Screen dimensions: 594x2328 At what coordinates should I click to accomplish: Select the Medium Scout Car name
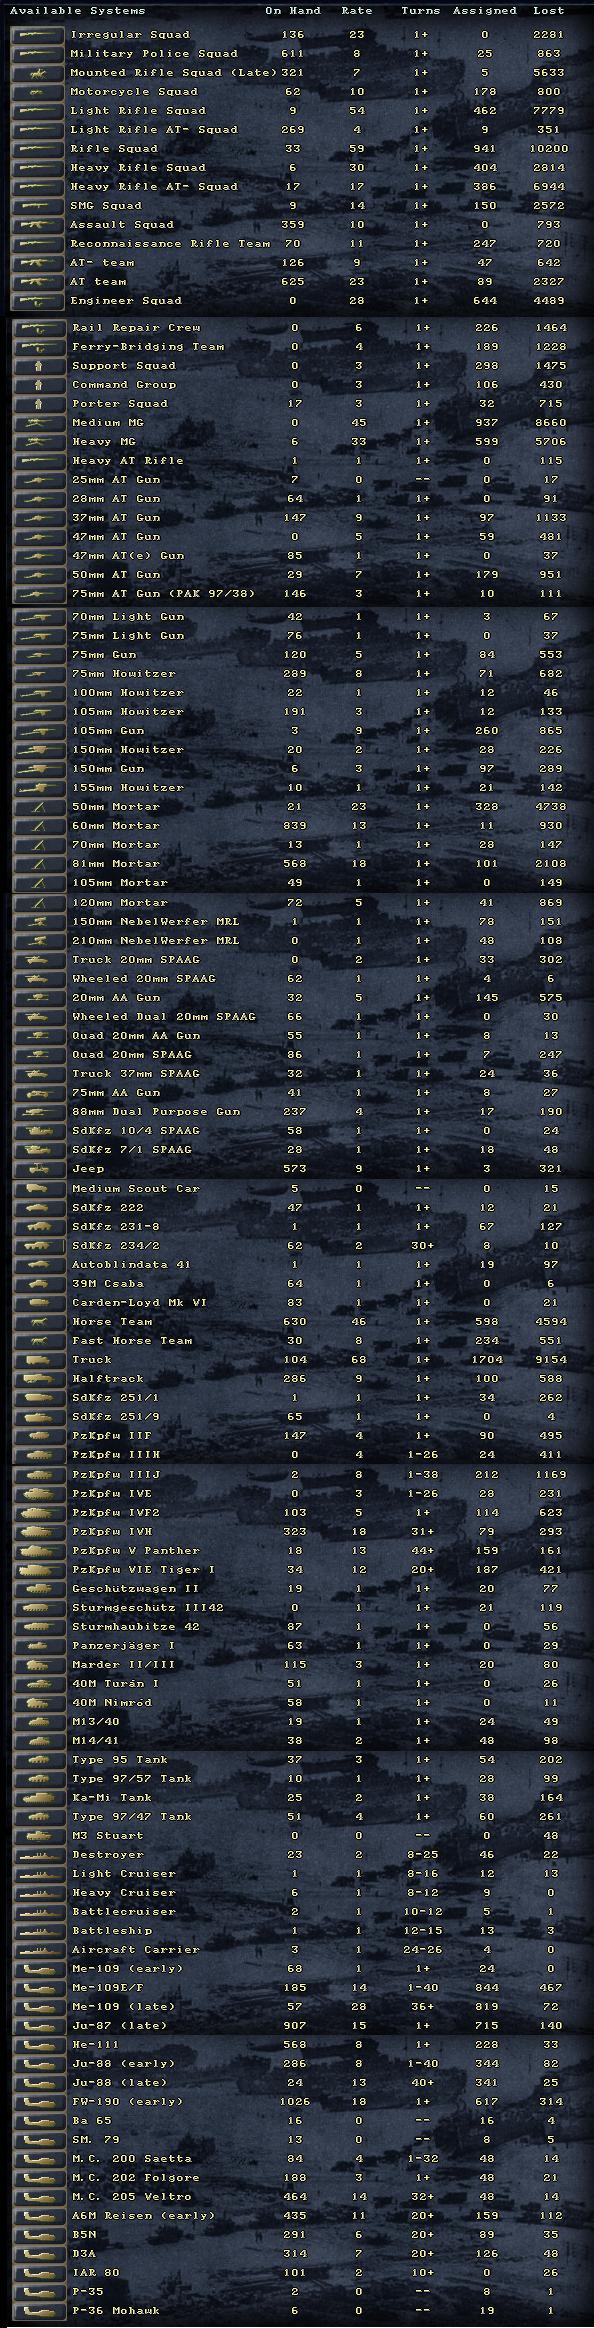tap(136, 1189)
